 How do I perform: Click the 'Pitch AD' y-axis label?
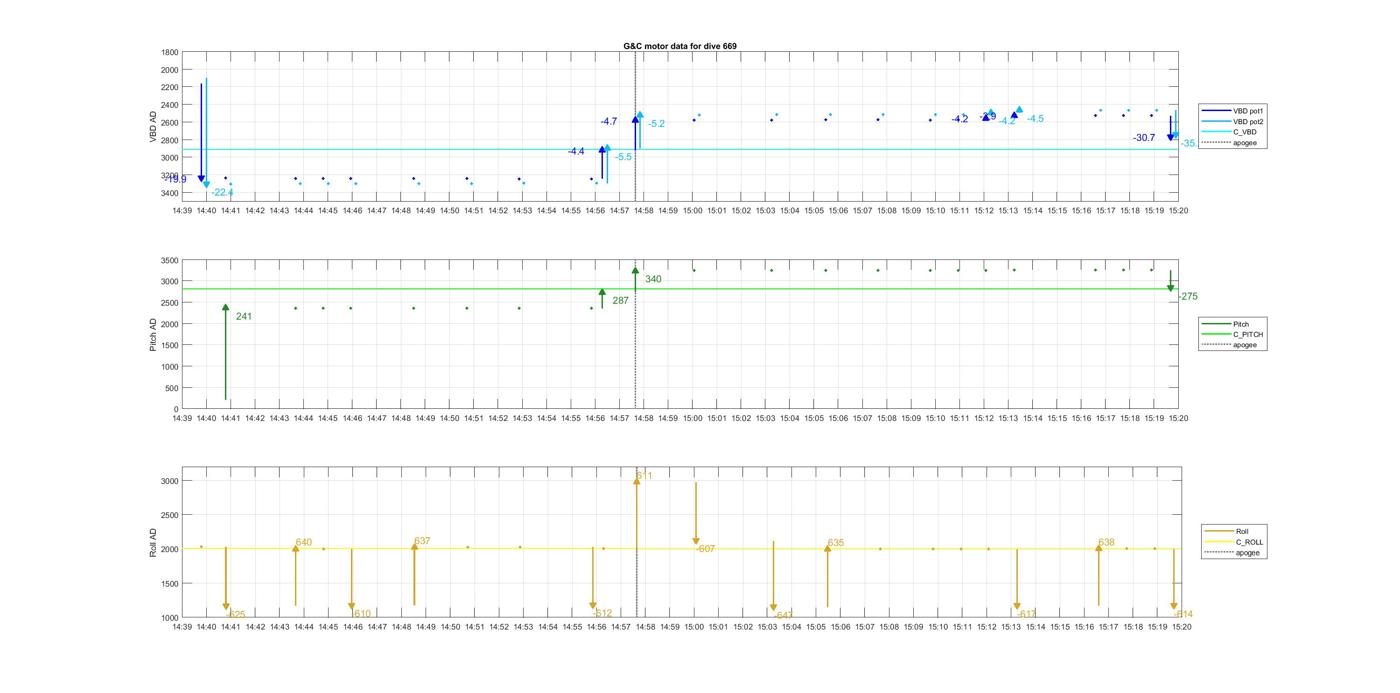coord(153,334)
